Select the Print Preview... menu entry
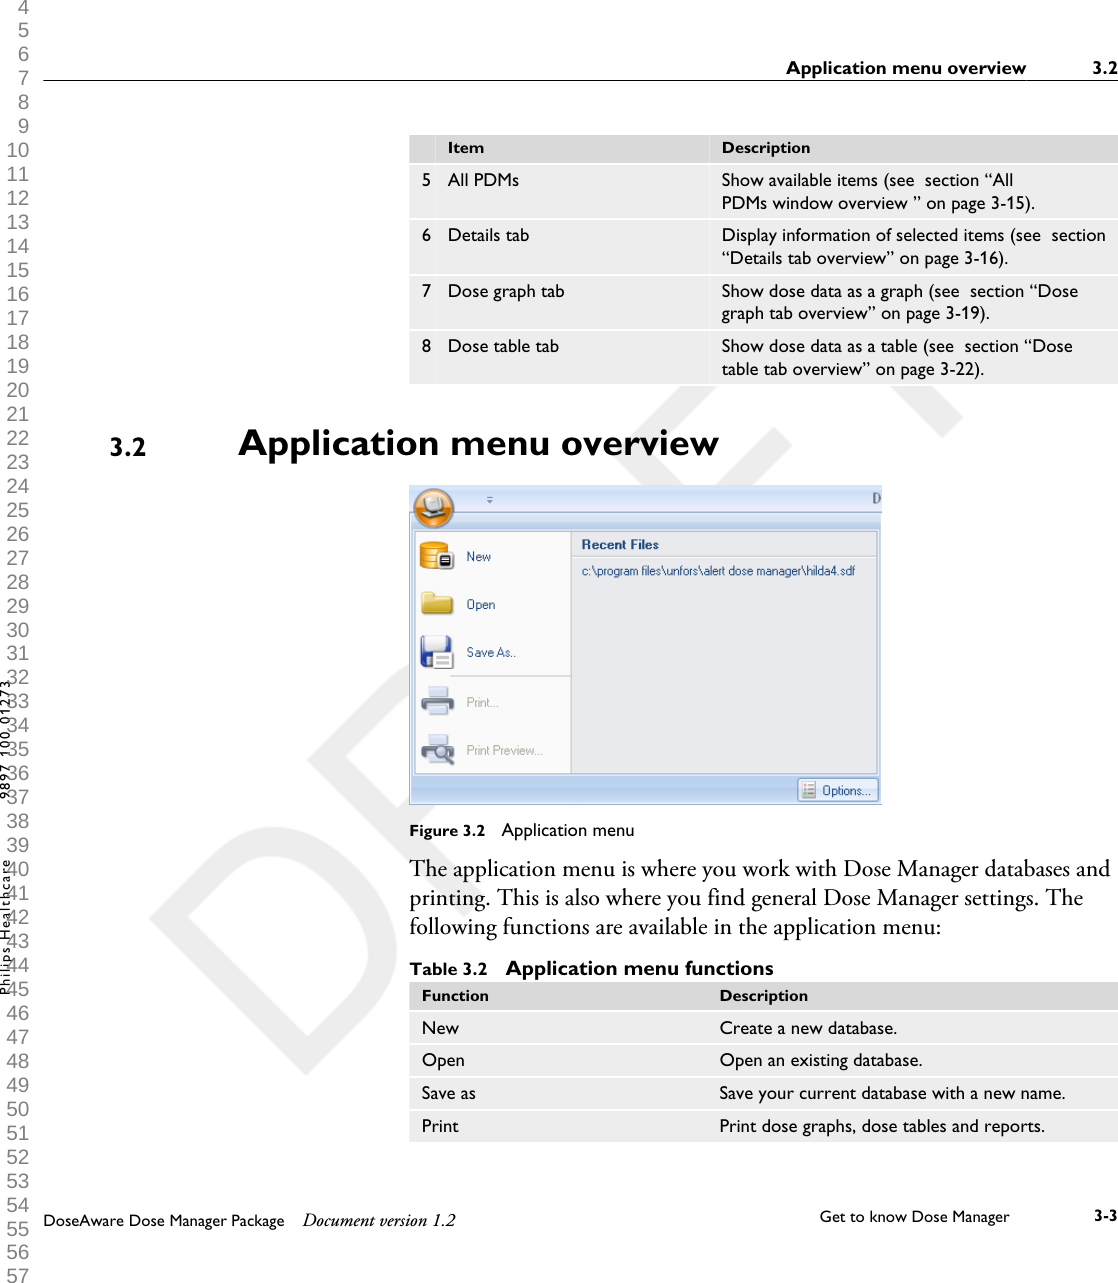The height and width of the screenshot is (1283, 1118). pos(505,749)
